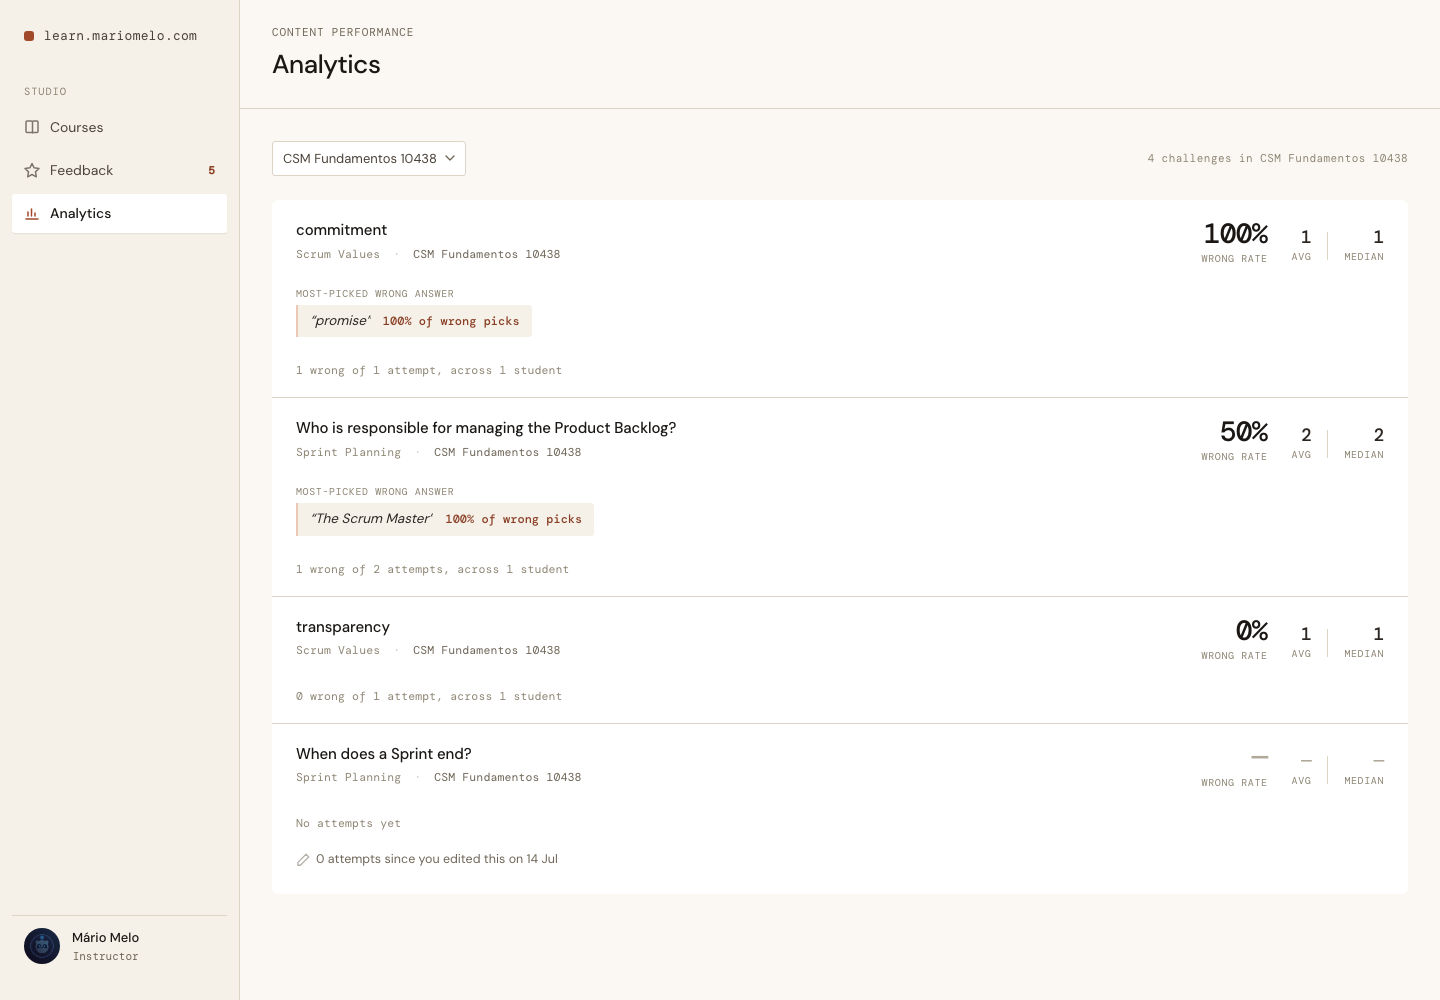This screenshot has height=1000, width=1440.
Task: Open the CSM Fundamentos 10438 course dropdown
Action: click(x=369, y=158)
